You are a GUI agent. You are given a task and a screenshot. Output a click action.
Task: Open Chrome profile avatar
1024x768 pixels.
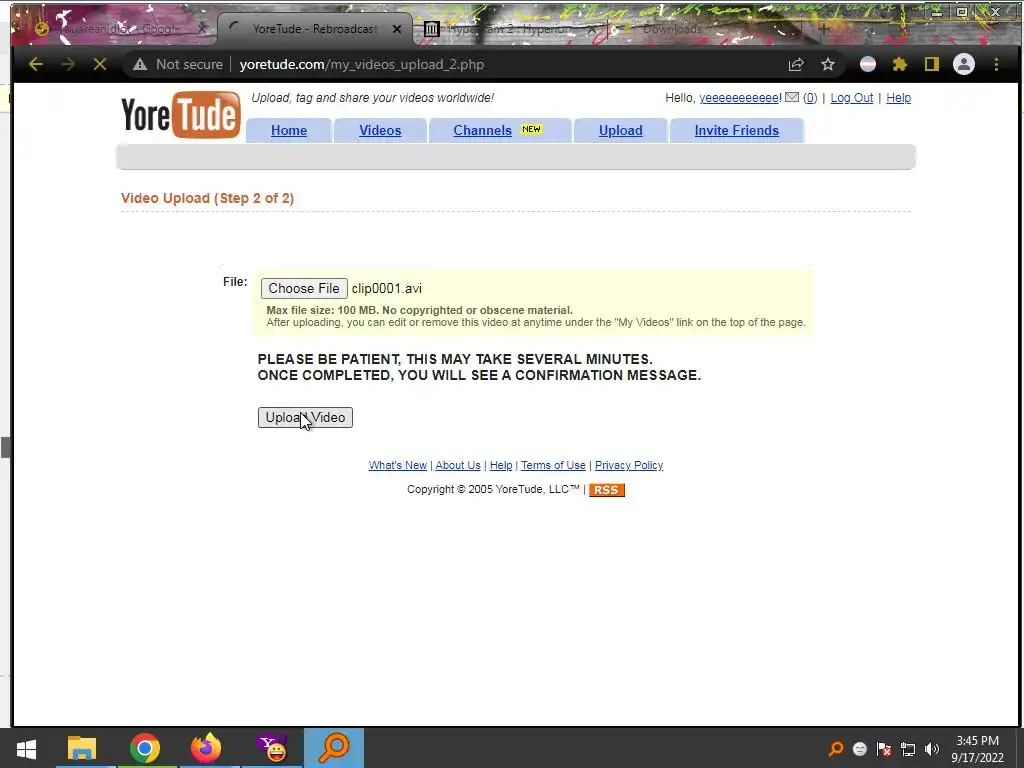click(x=964, y=64)
